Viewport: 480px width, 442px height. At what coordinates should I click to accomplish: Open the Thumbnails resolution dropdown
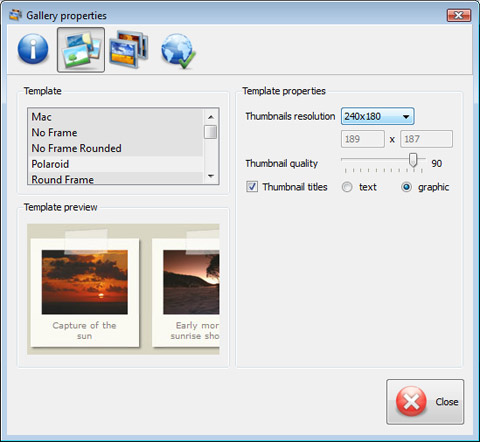click(x=377, y=116)
